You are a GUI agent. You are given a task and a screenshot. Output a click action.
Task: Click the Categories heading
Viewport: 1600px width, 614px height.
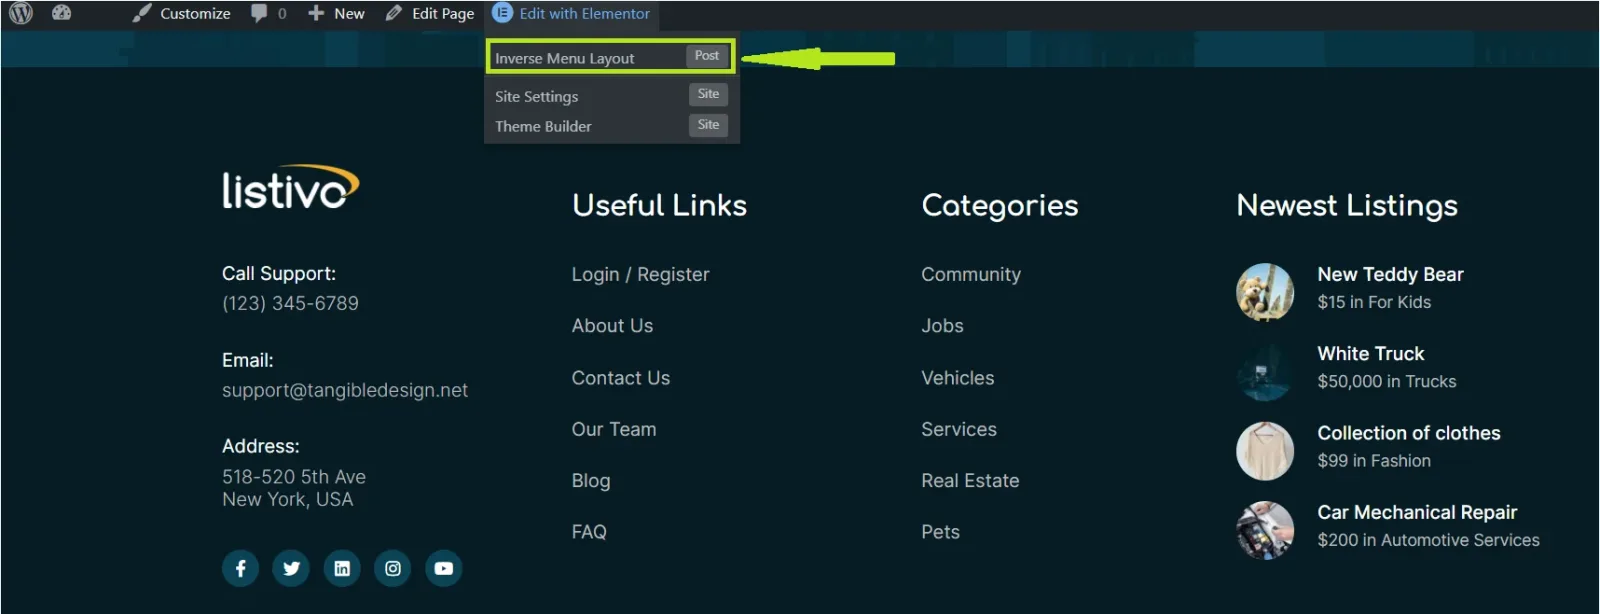click(x=1000, y=205)
